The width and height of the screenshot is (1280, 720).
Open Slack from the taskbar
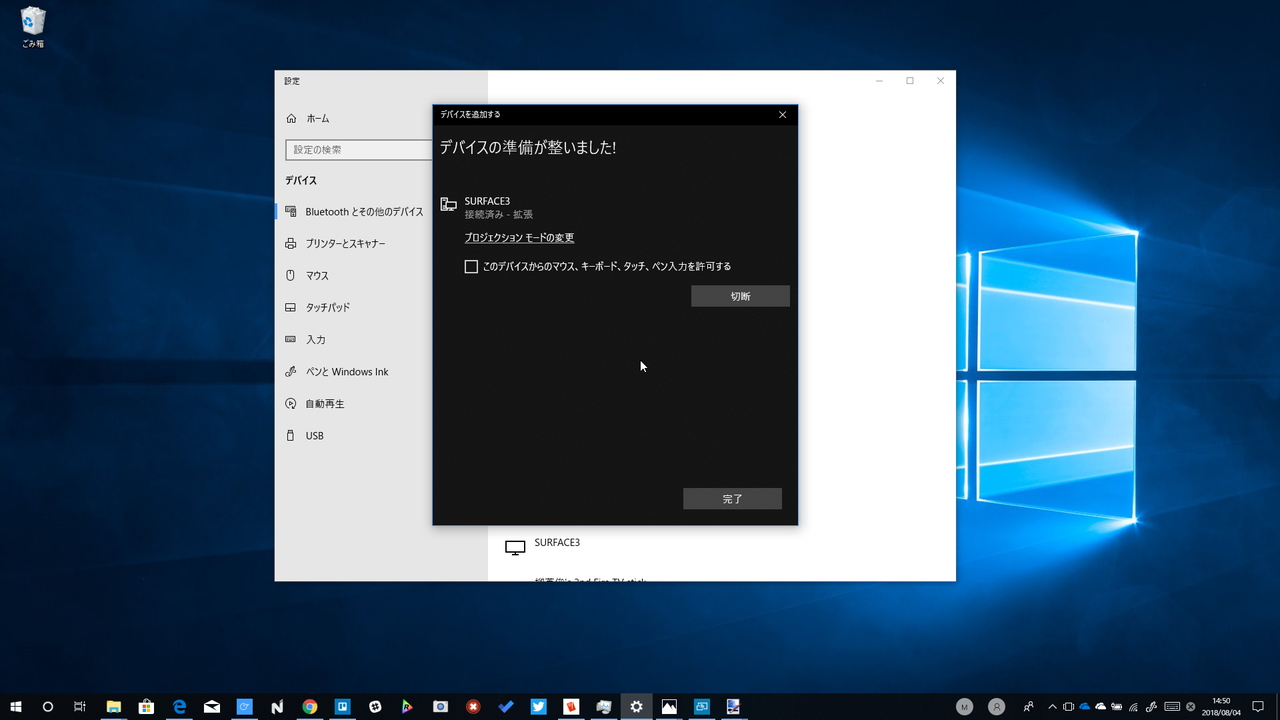pos(375,707)
